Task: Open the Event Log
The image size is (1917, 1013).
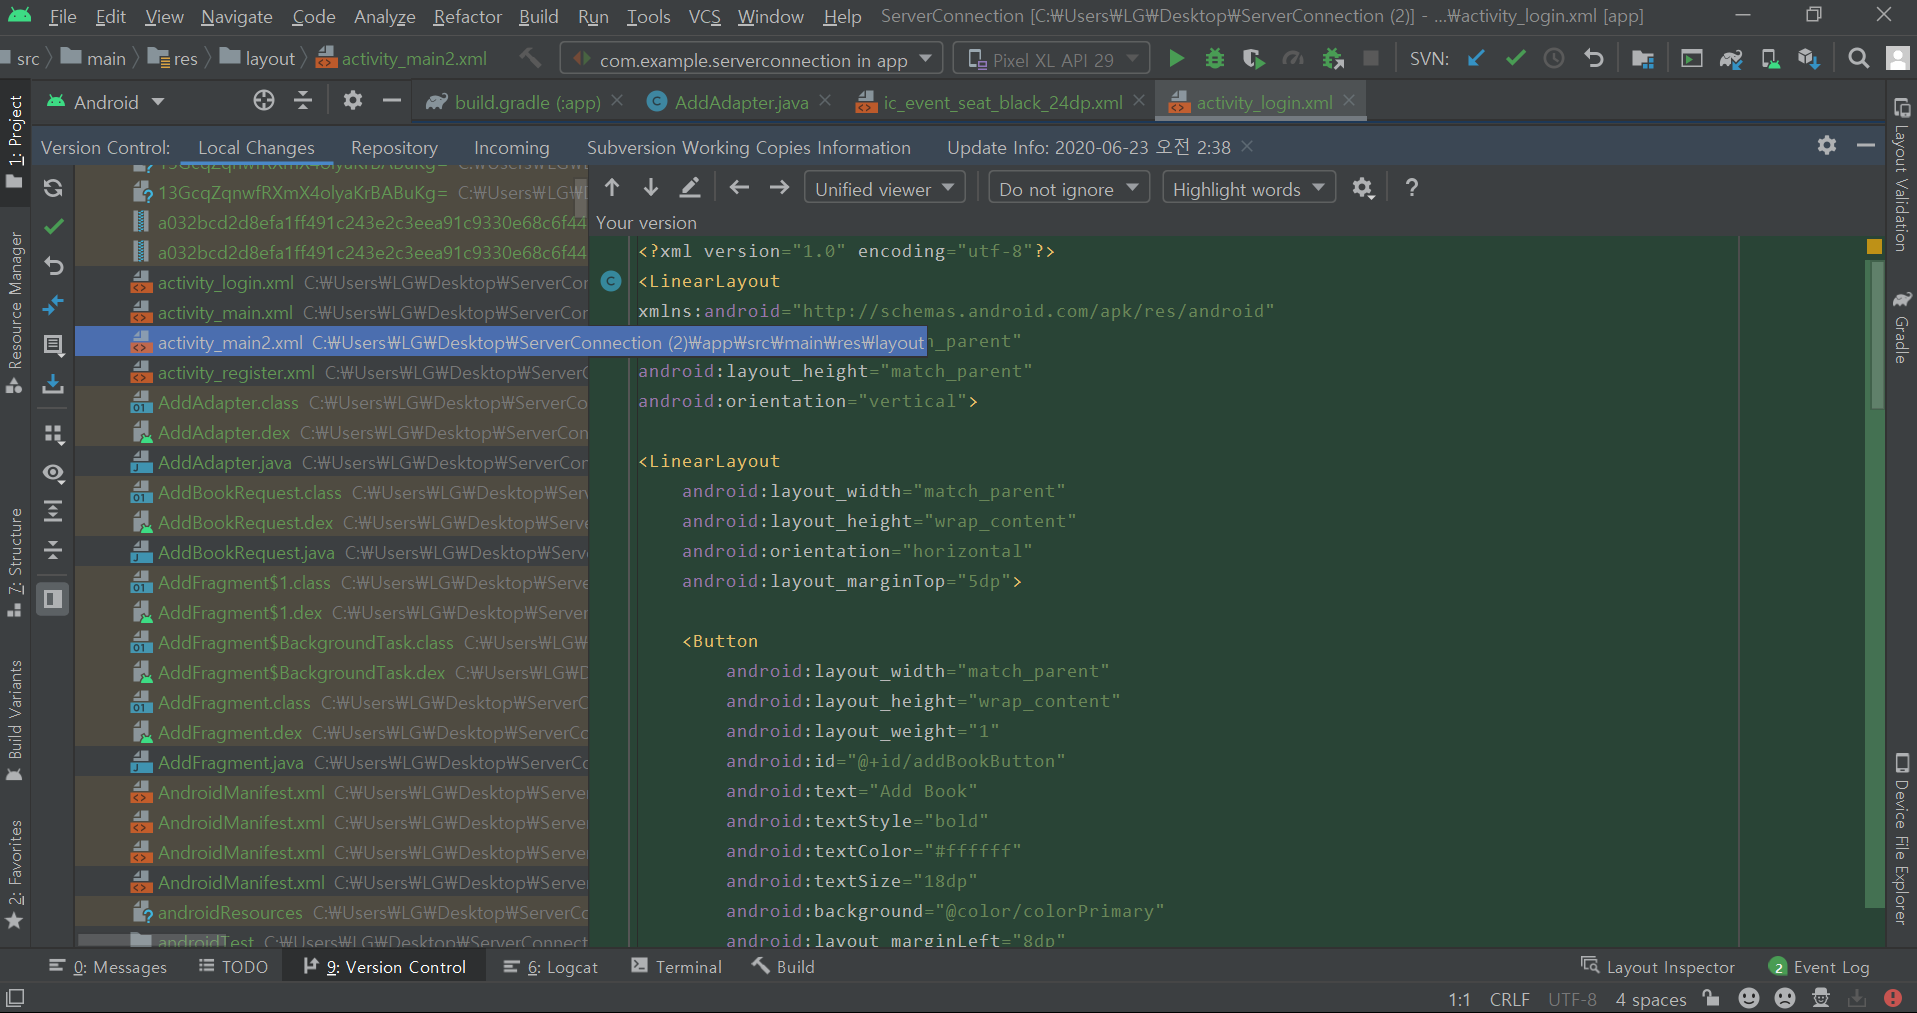Action: pos(1819,967)
